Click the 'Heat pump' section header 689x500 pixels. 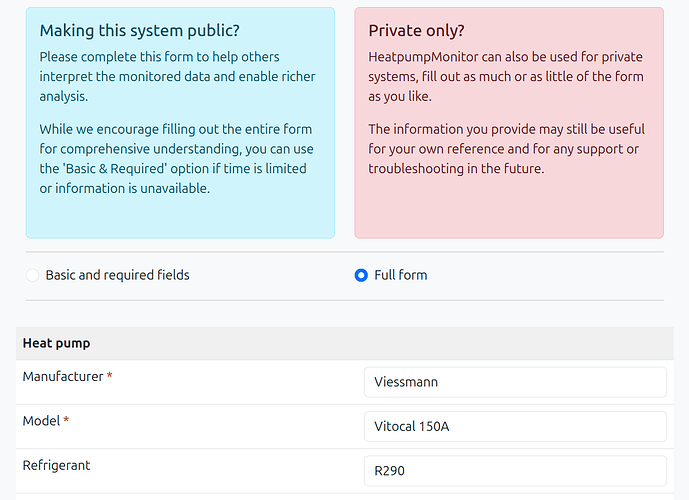click(56, 343)
